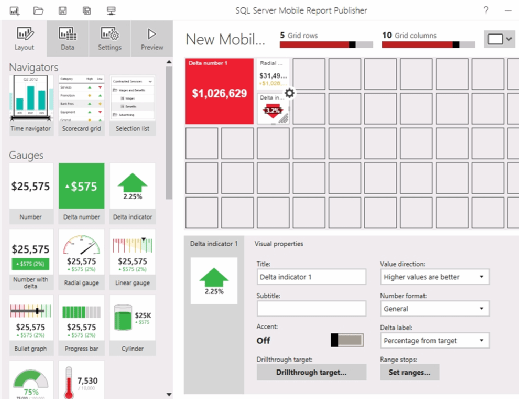
Task: Expand the Delta label dropdown
Action: coord(435,341)
